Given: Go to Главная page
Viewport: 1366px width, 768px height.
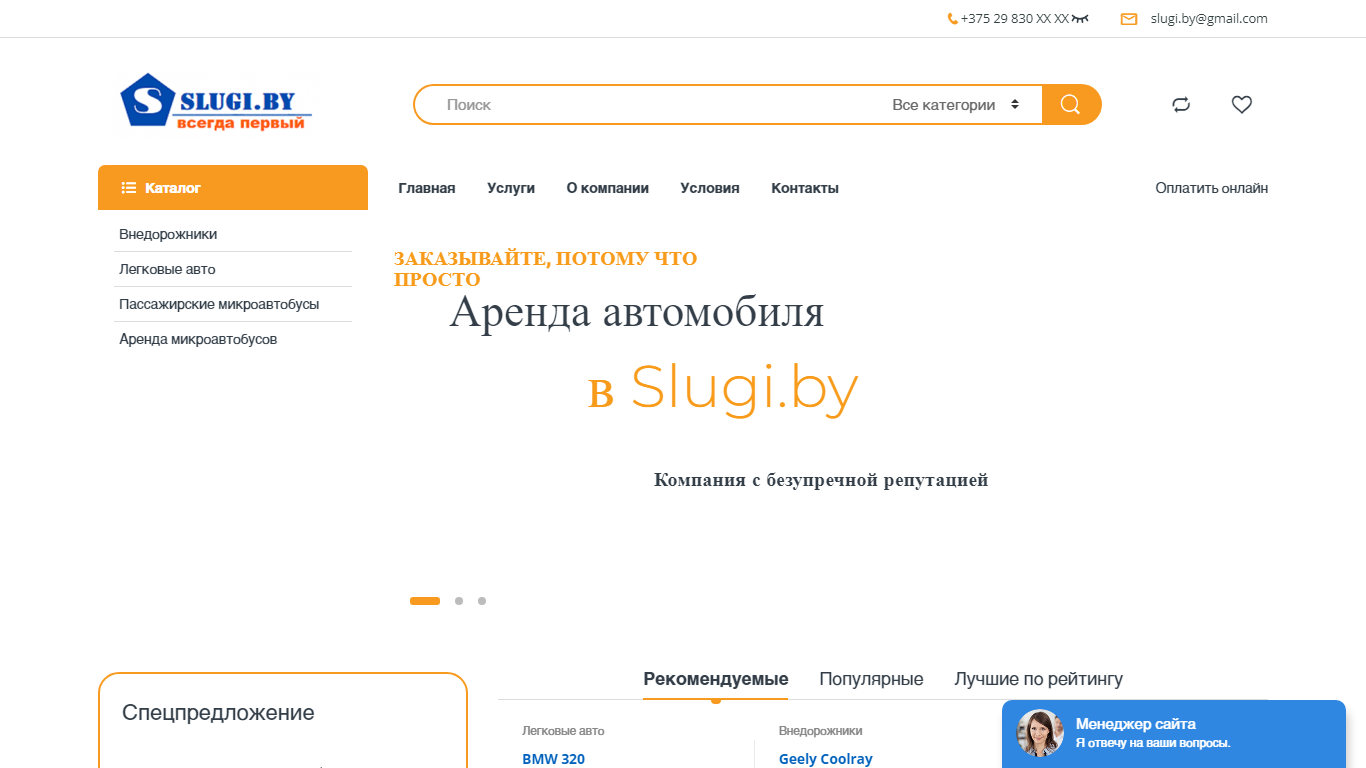Looking at the screenshot, I should pyautogui.click(x=427, y=188).
